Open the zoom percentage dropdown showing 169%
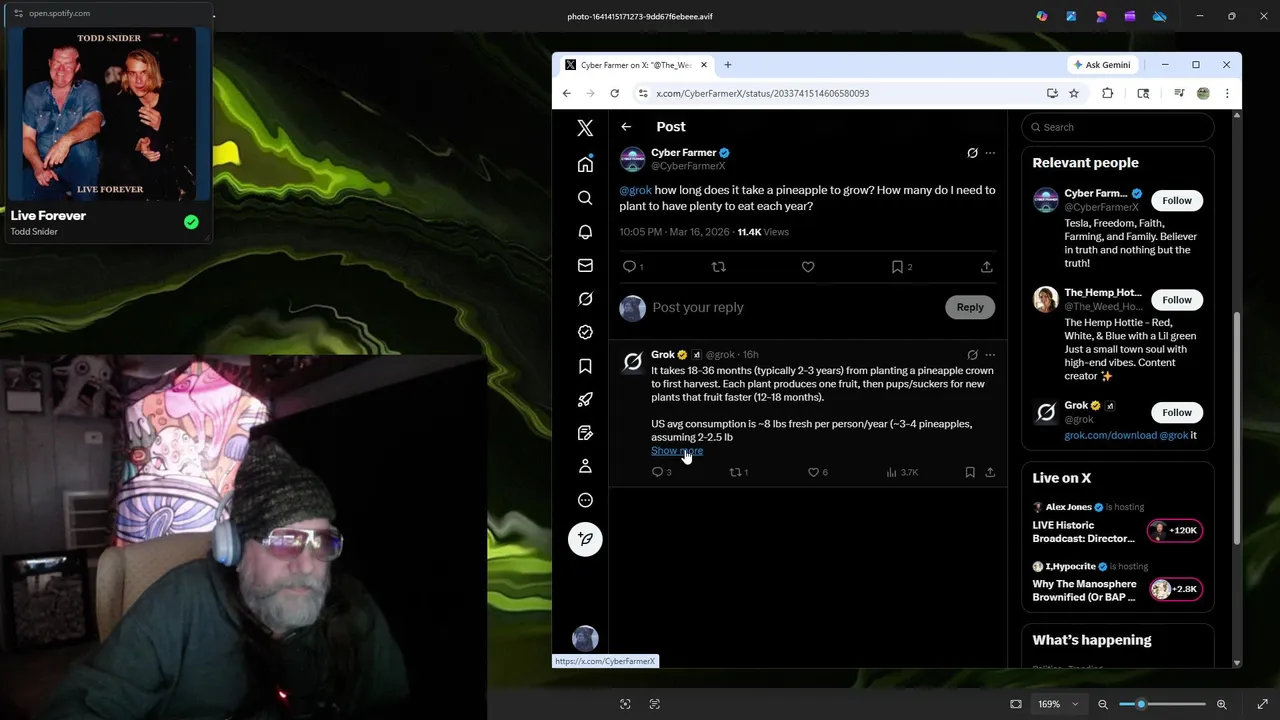The width and height of the screenshot is (1280, 720). coord(1058,704)
